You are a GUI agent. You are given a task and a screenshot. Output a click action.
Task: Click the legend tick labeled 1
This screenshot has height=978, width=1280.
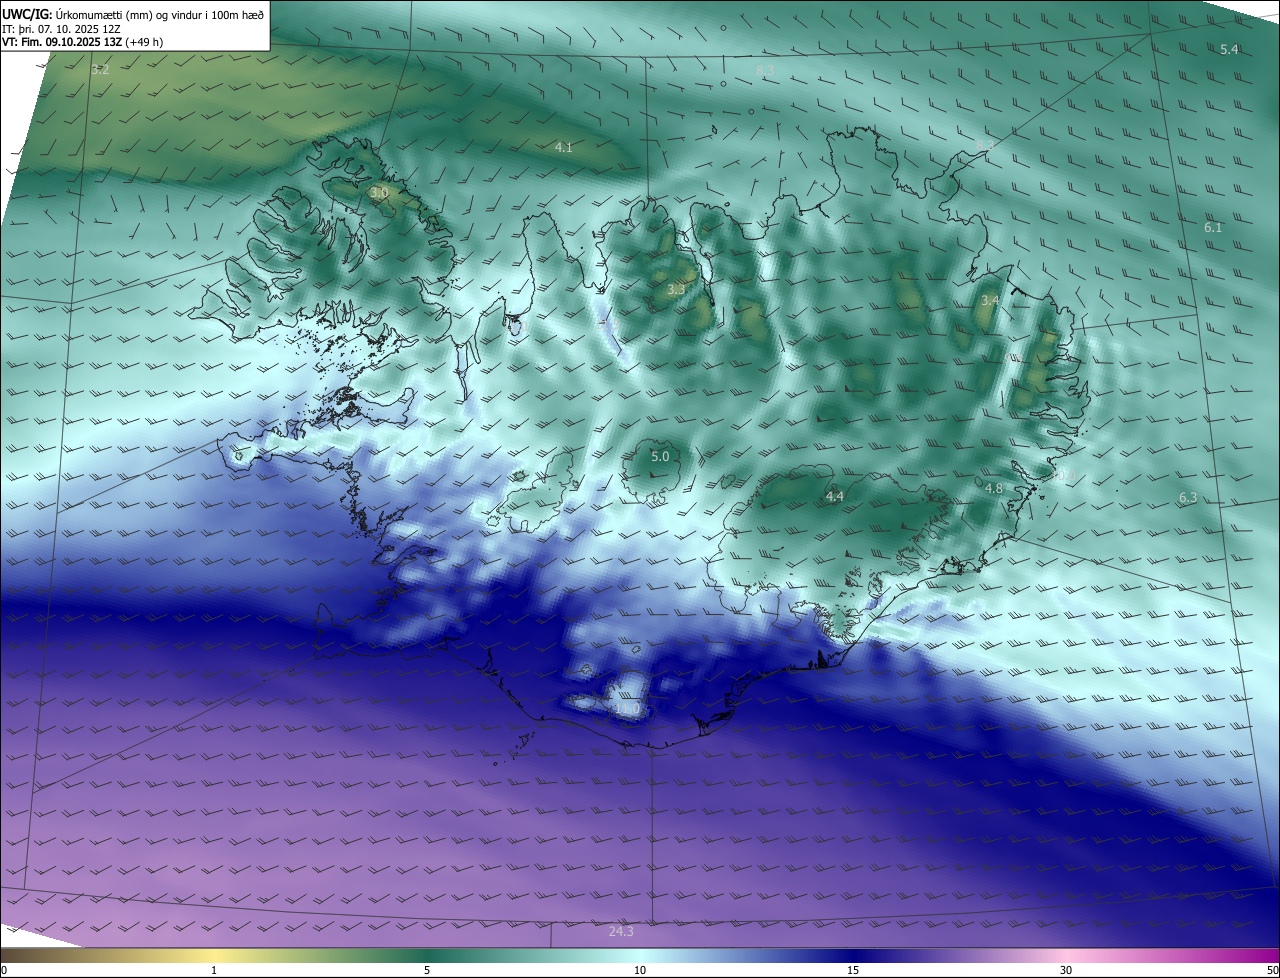pyautogui.click(x=214, y=970)
